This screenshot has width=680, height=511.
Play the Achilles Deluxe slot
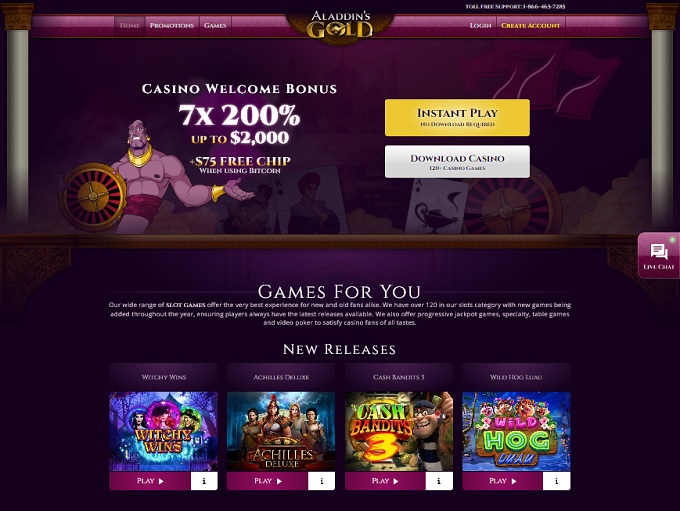(268, 481)
